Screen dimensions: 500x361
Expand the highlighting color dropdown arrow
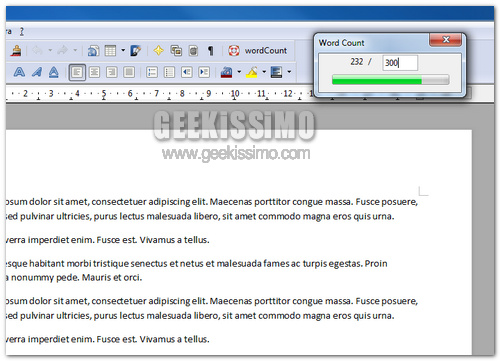coord(264,72)
